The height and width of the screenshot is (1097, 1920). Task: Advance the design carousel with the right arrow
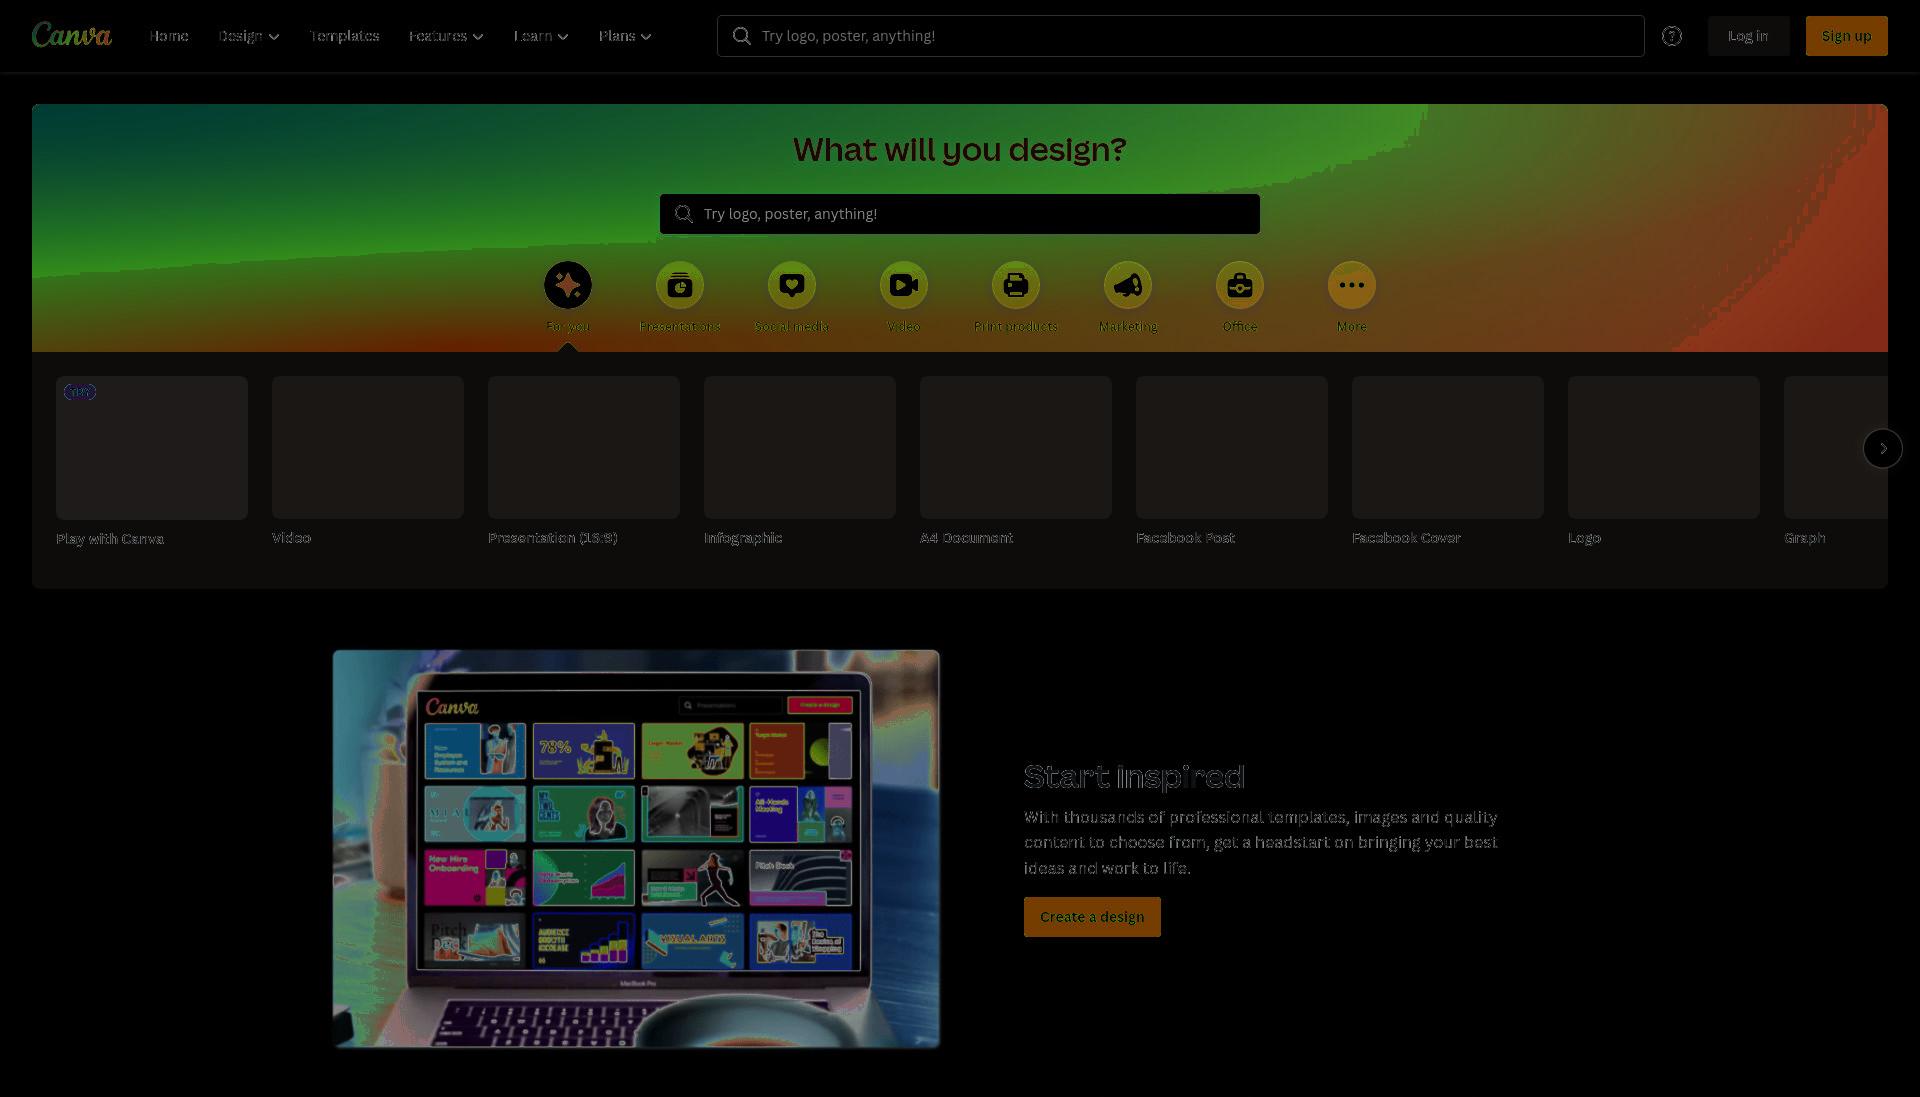click(x=1883, y=448)
